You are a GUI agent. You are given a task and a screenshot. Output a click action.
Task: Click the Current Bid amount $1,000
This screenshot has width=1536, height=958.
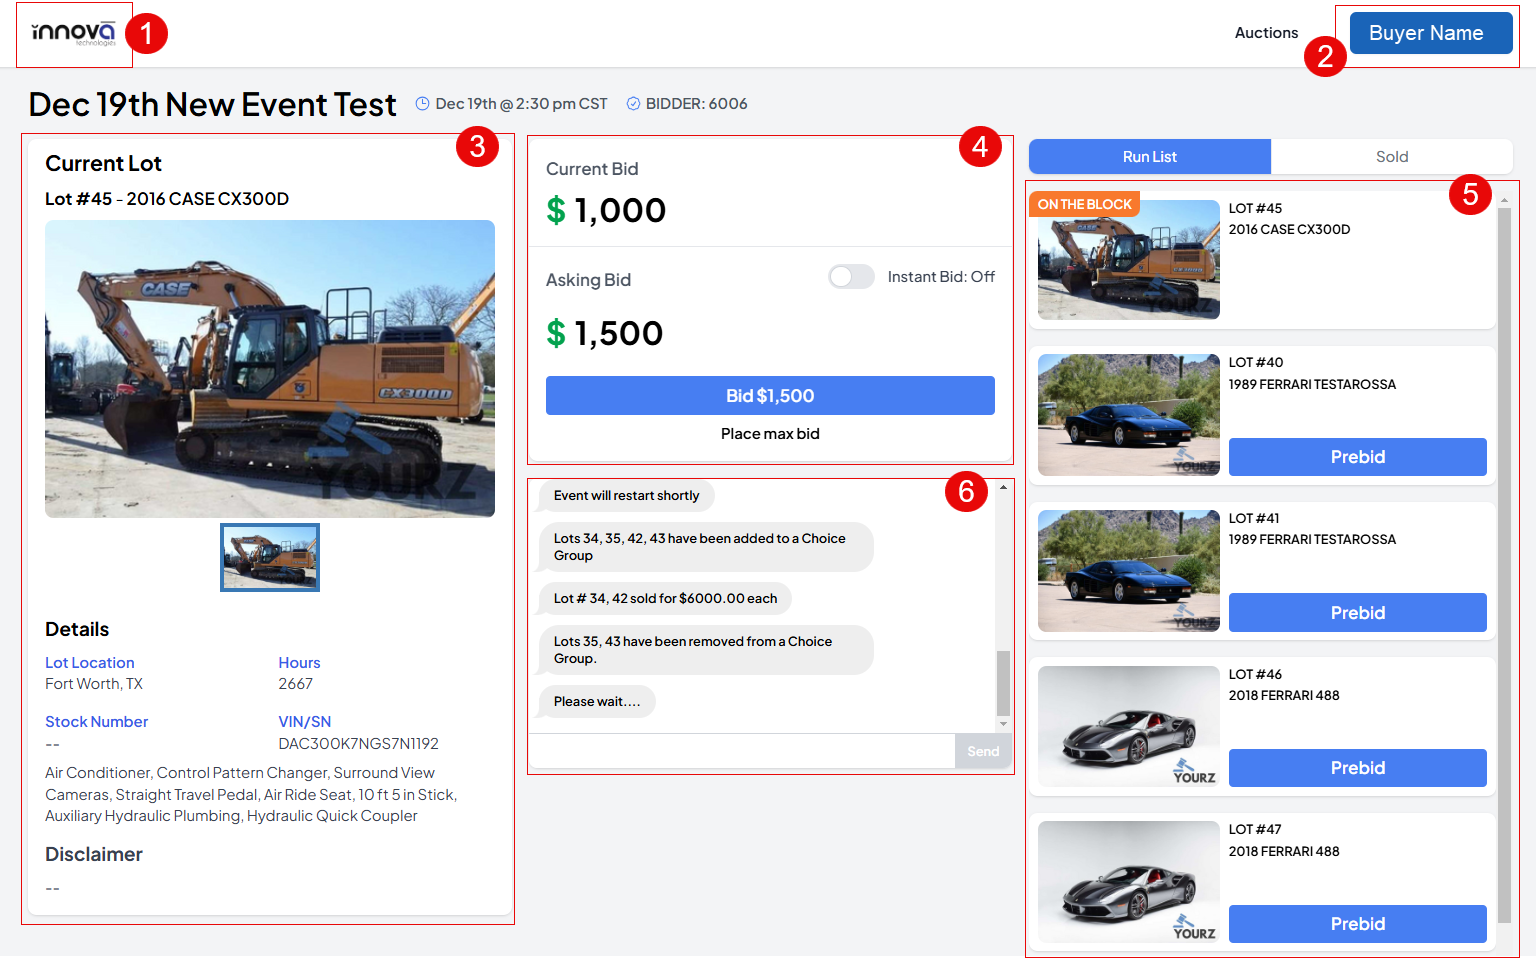[x=606, y=210]
